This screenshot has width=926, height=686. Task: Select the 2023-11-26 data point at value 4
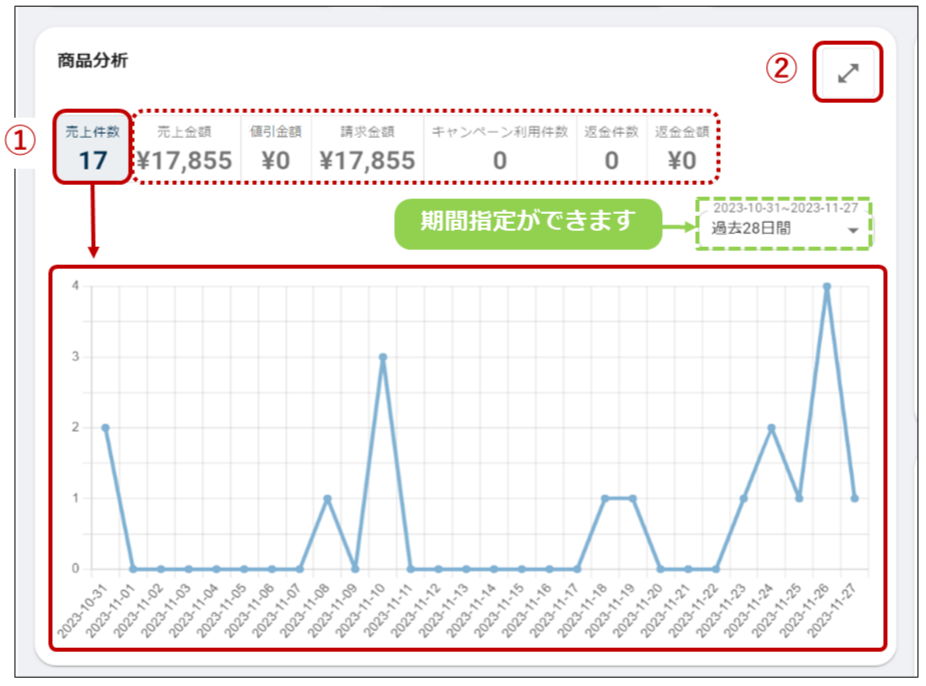(x=826, y=286)
